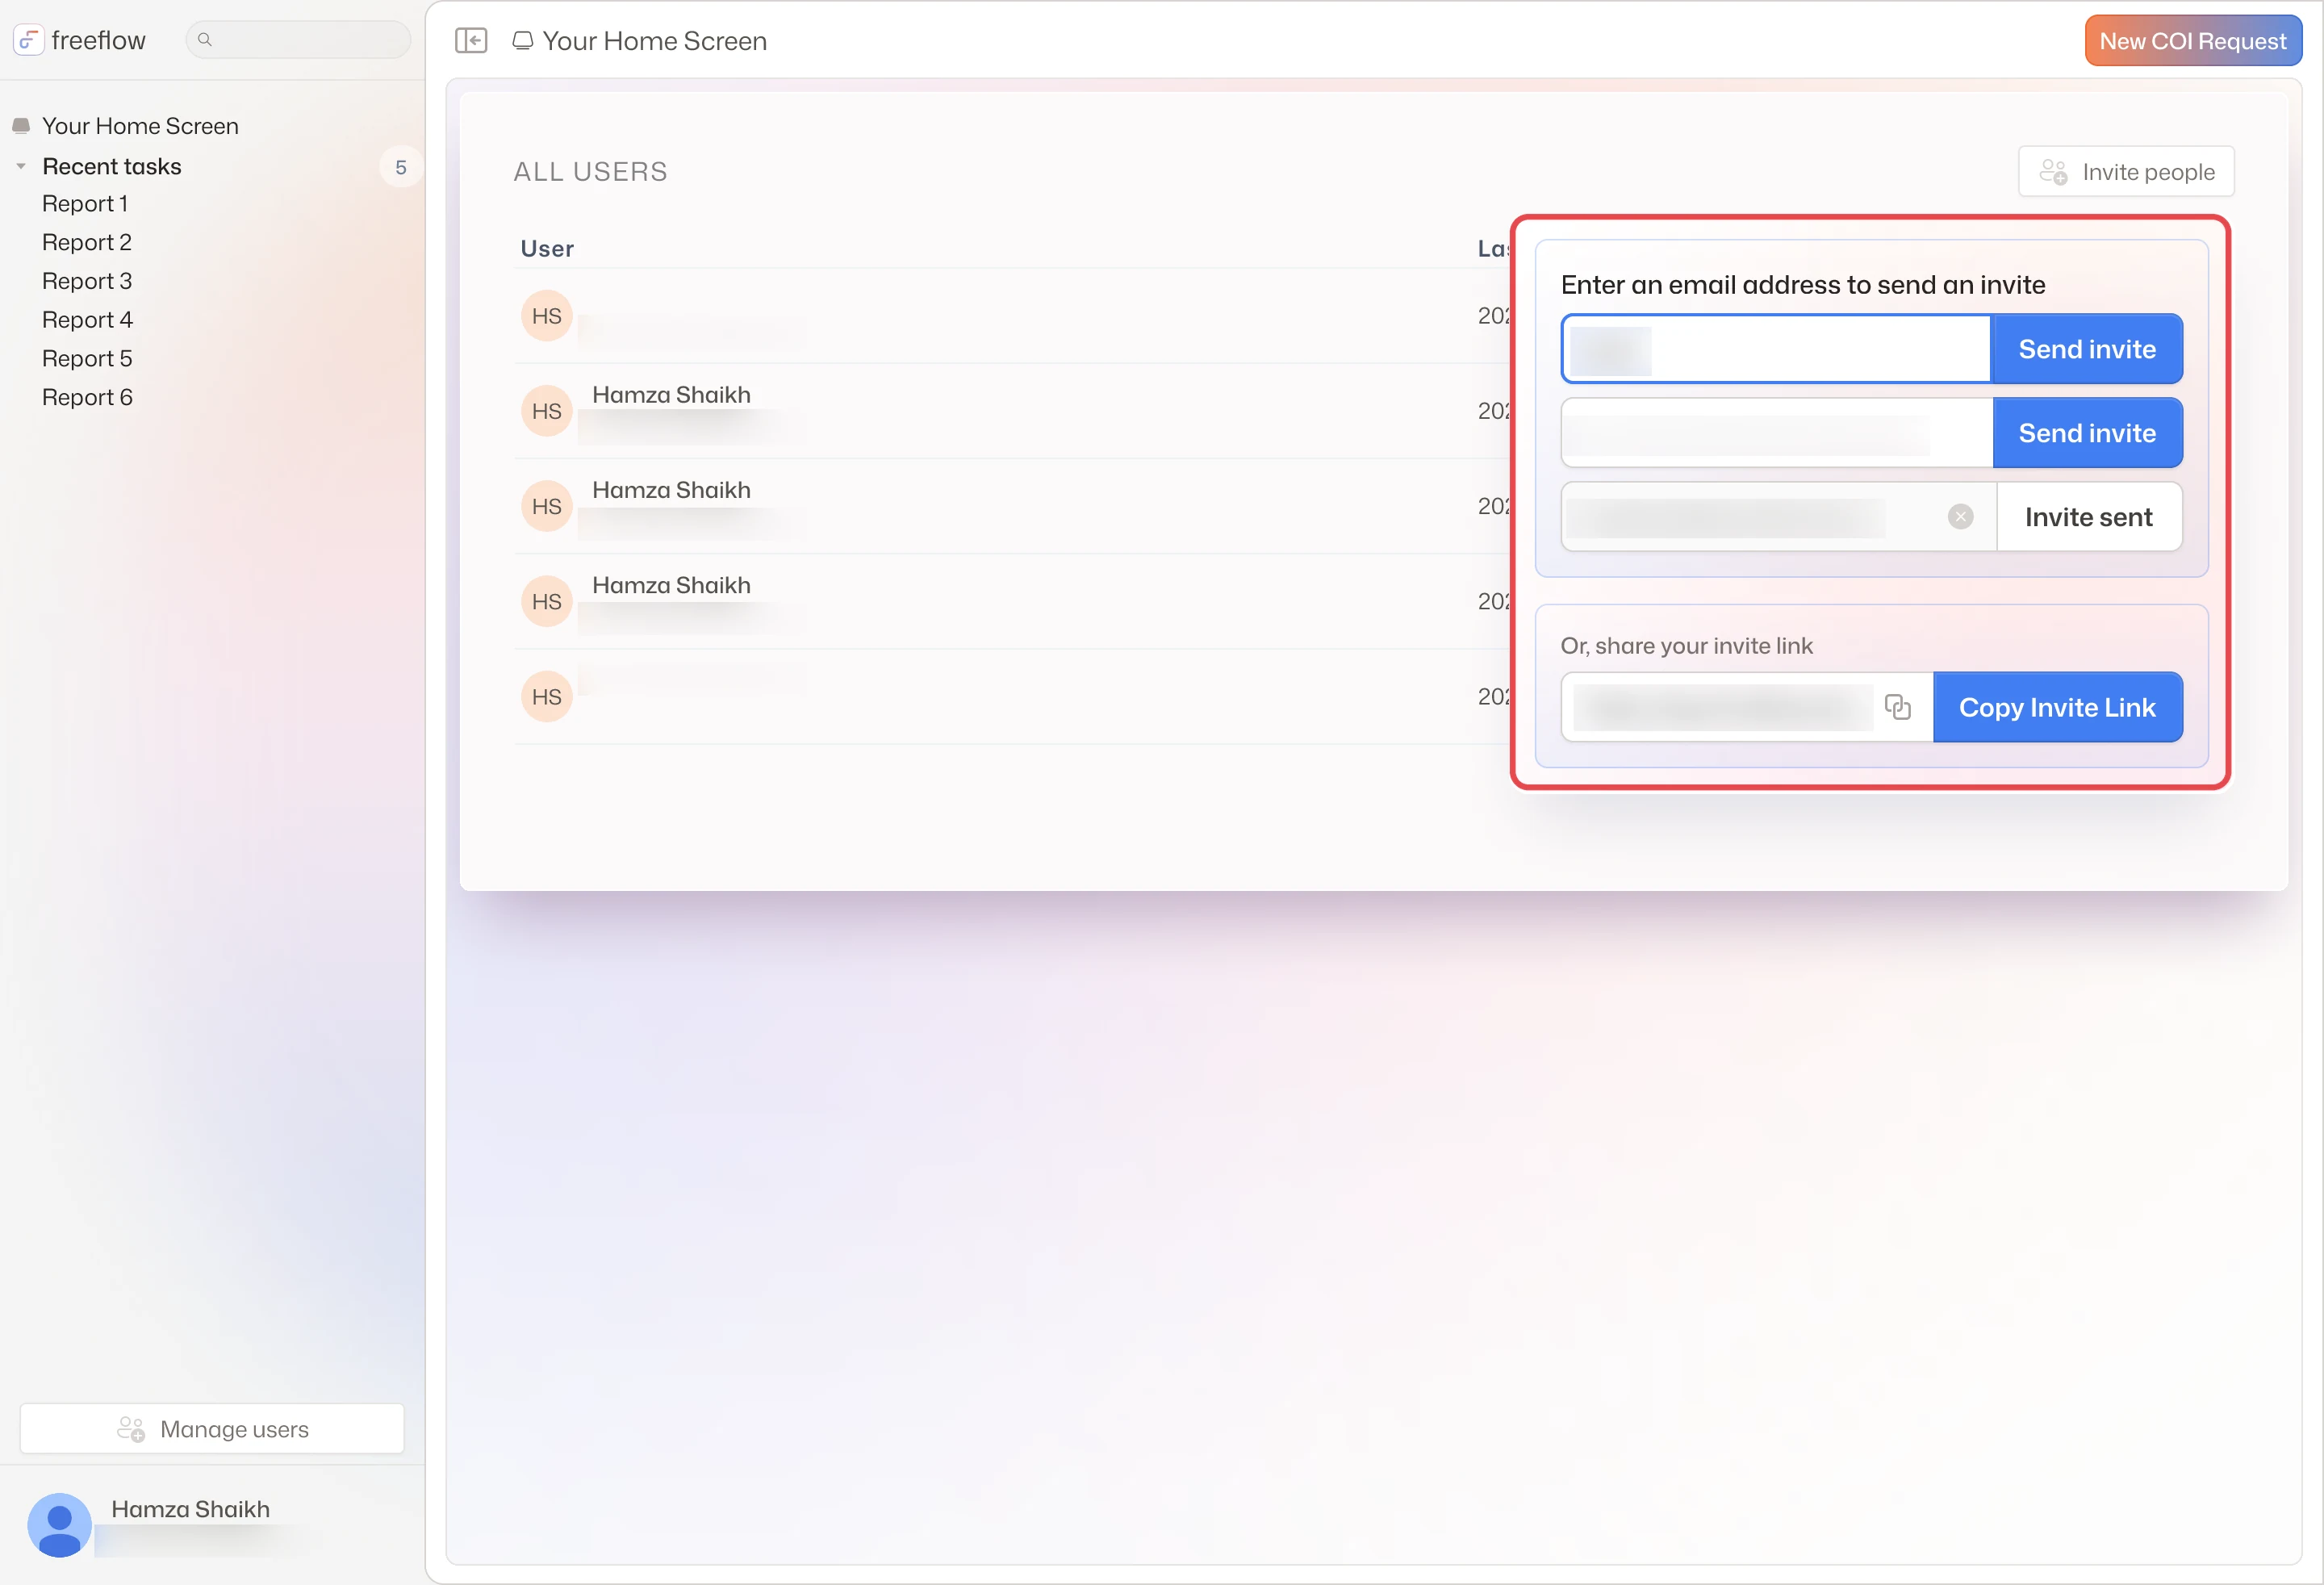
Task: Open Your Home Screen in the sidebar
Action: pyautogui.click(x=140, y=126)
